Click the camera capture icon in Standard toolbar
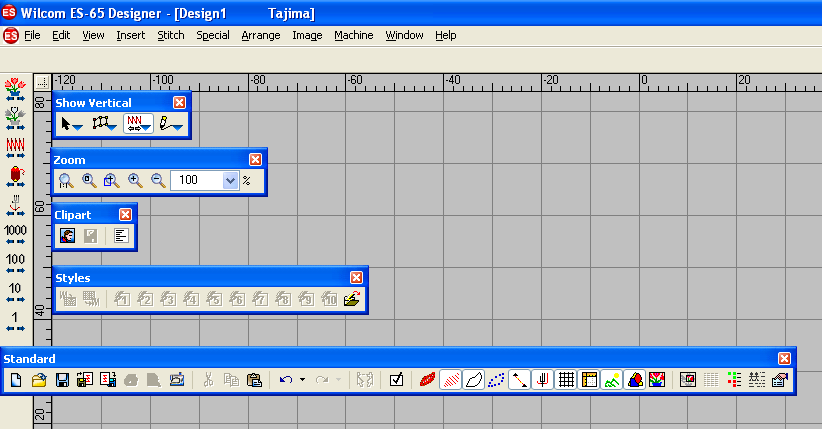This screenshot has height=429, width=822. pyautogui.click(x=177, y=380)
